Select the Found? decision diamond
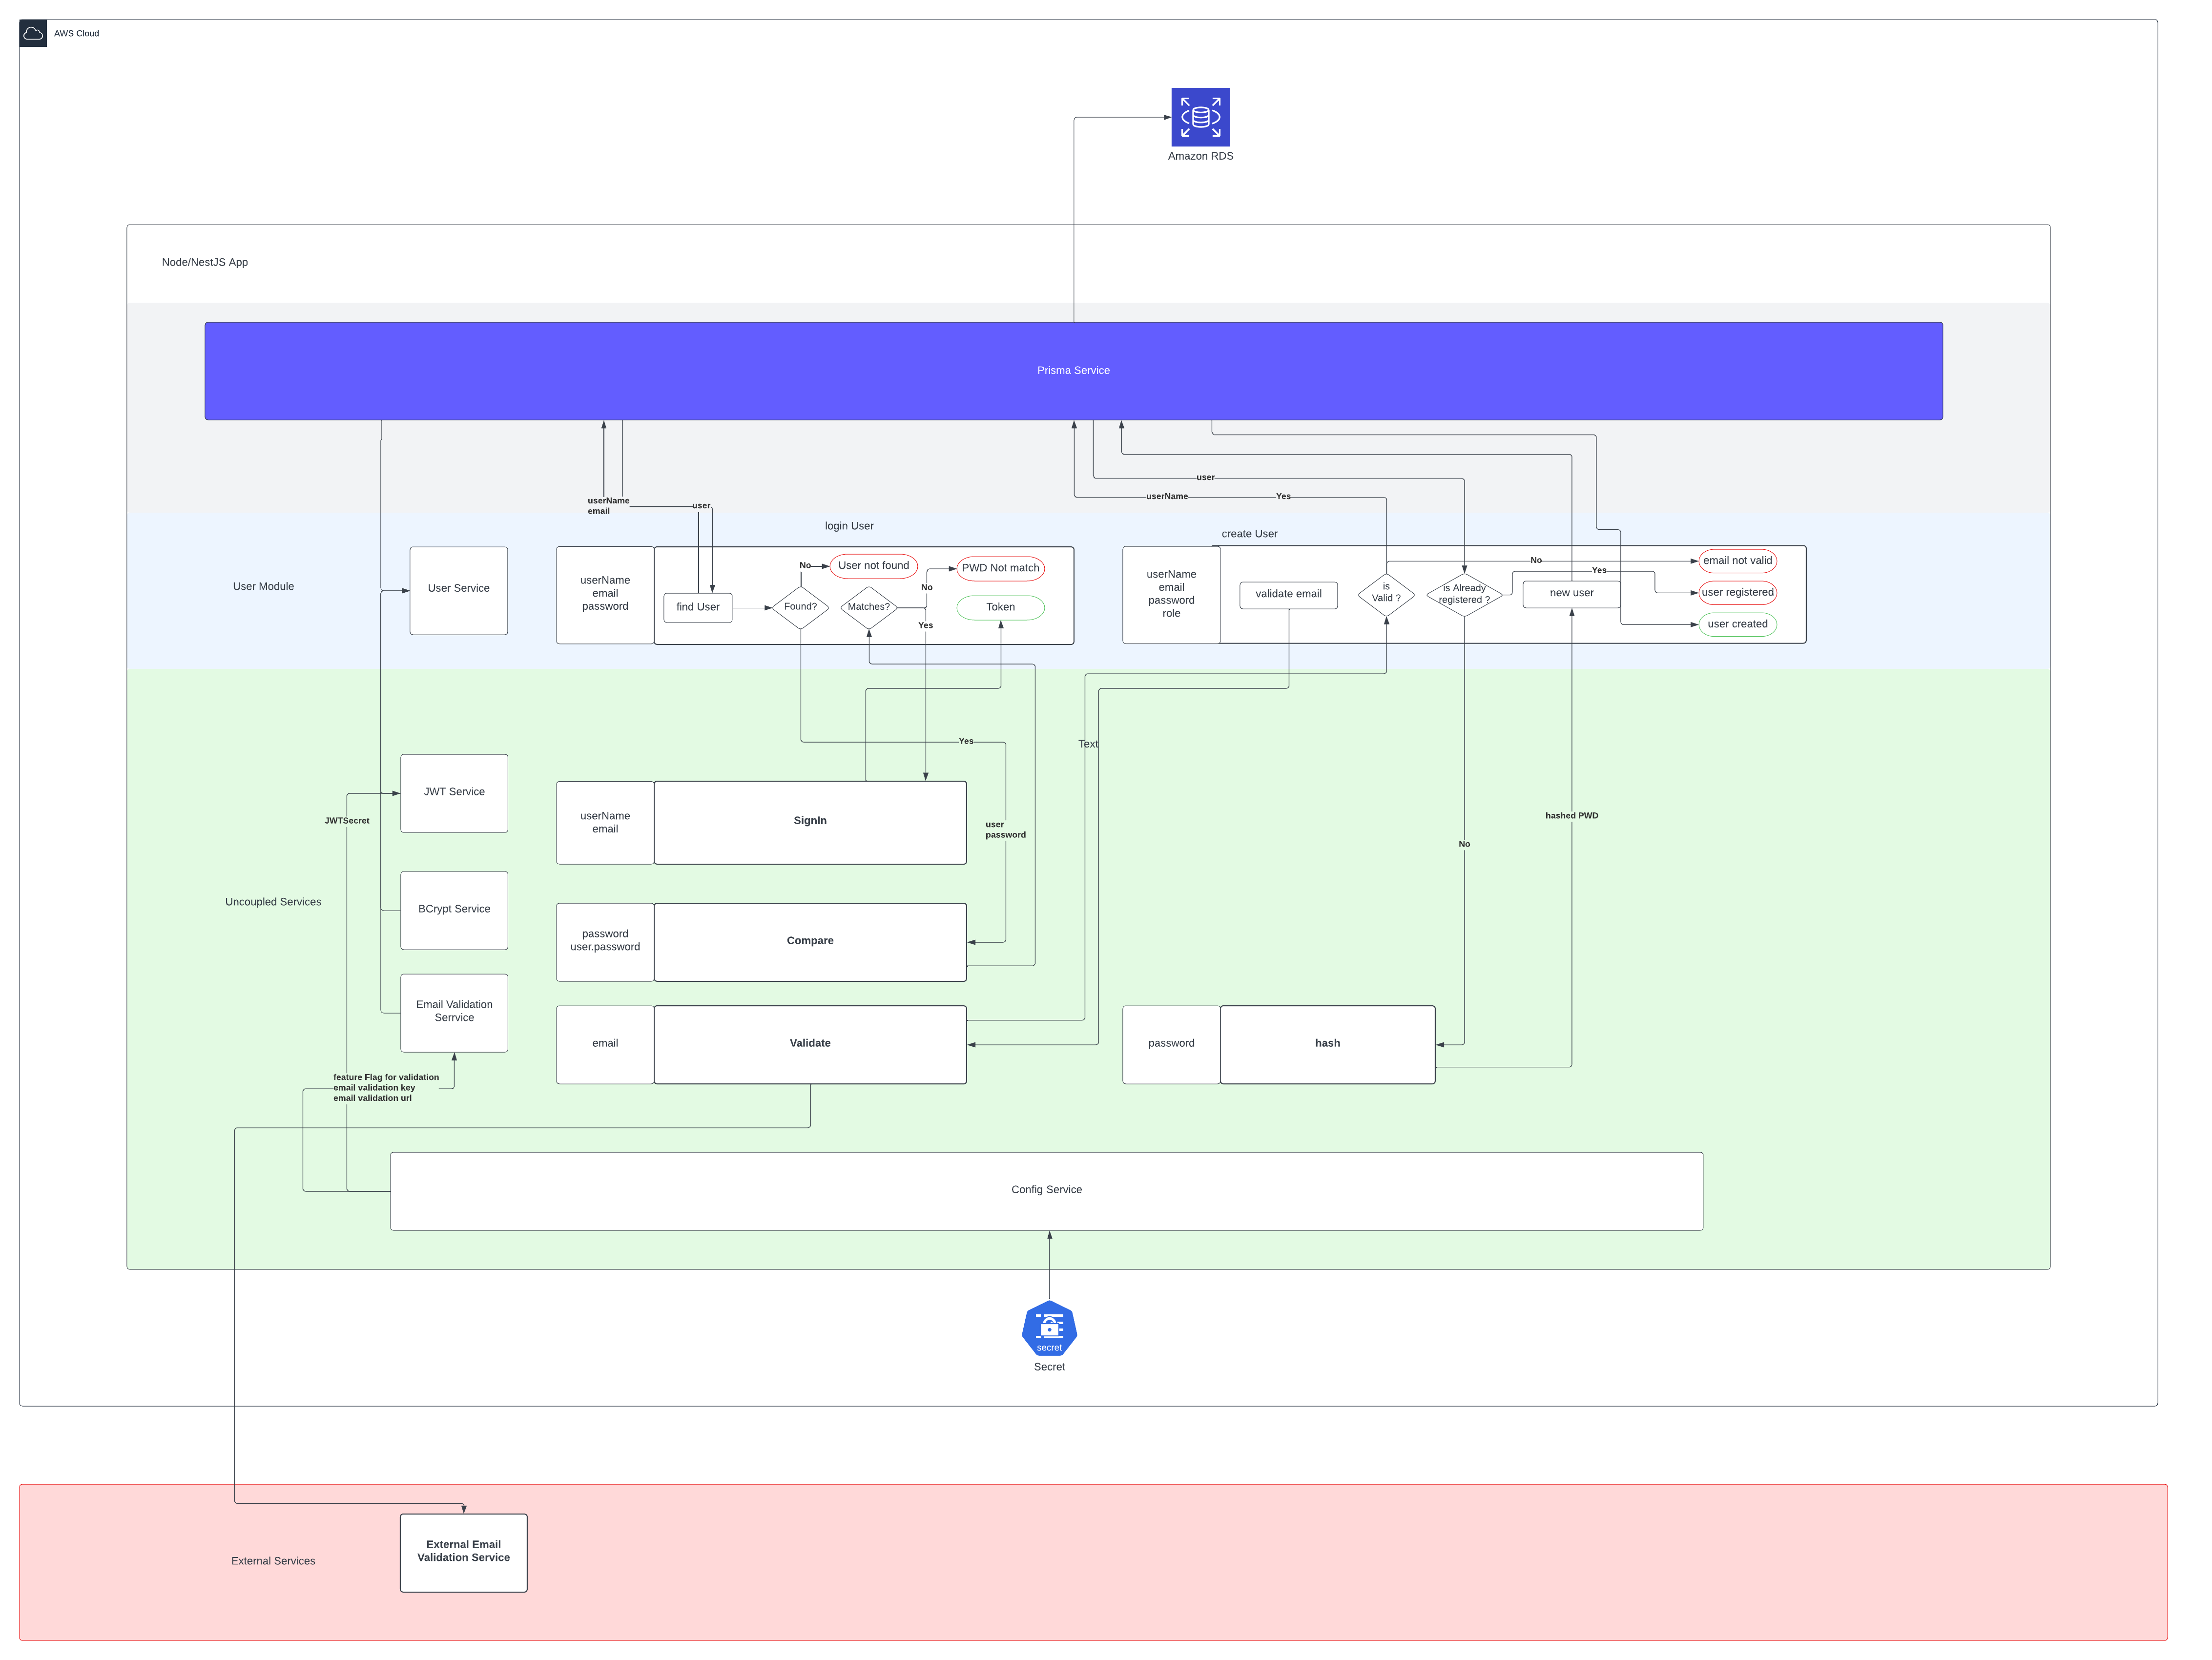Screen dimensions: 2212x1660 (x=800, y=607)
